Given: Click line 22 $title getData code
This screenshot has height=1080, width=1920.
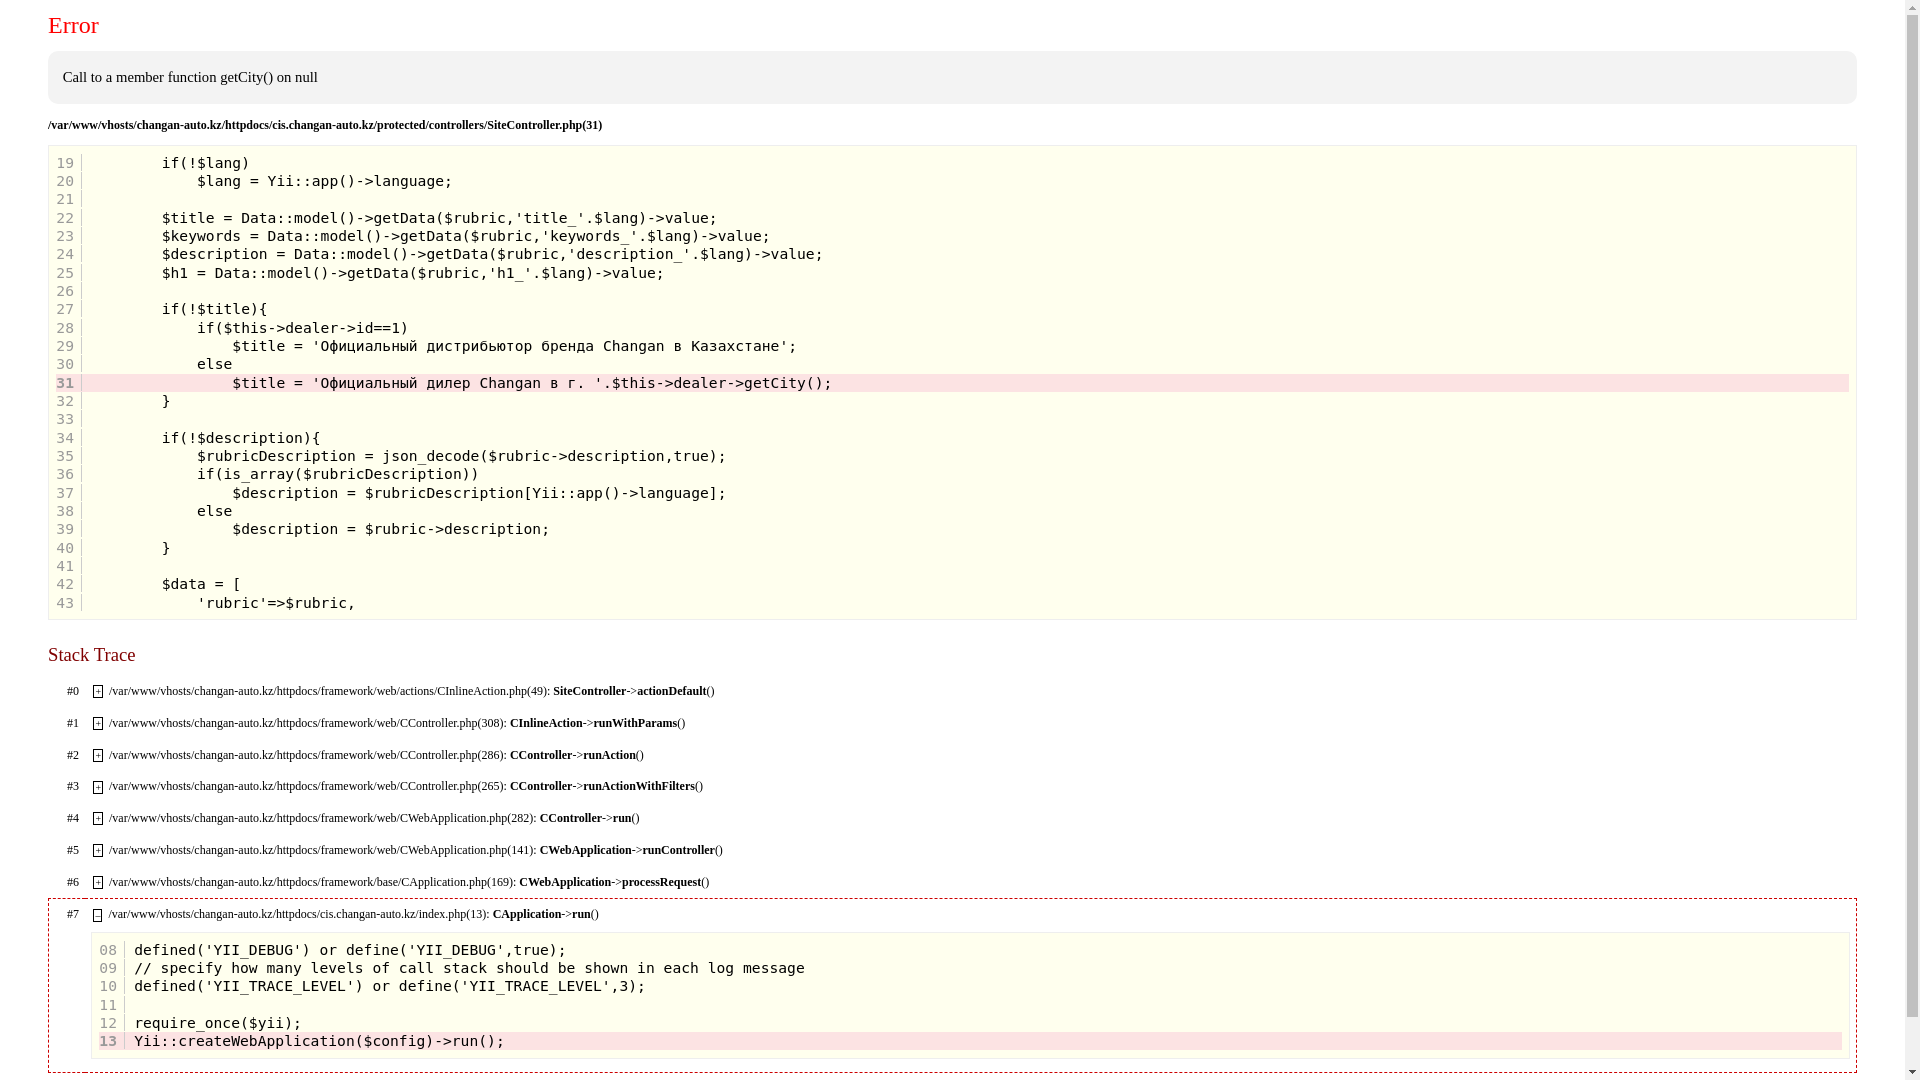Looking at the screenshot, I should click(x=439, y=218).
